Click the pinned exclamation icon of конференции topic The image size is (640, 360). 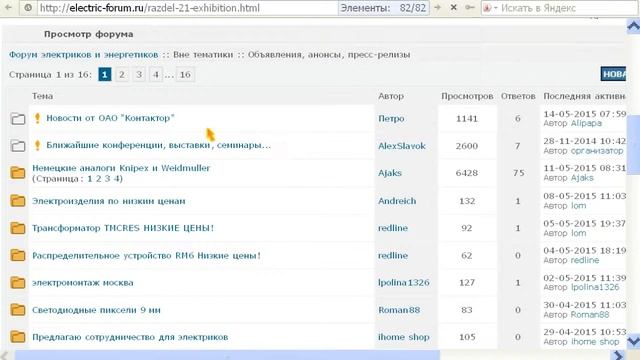37,145
